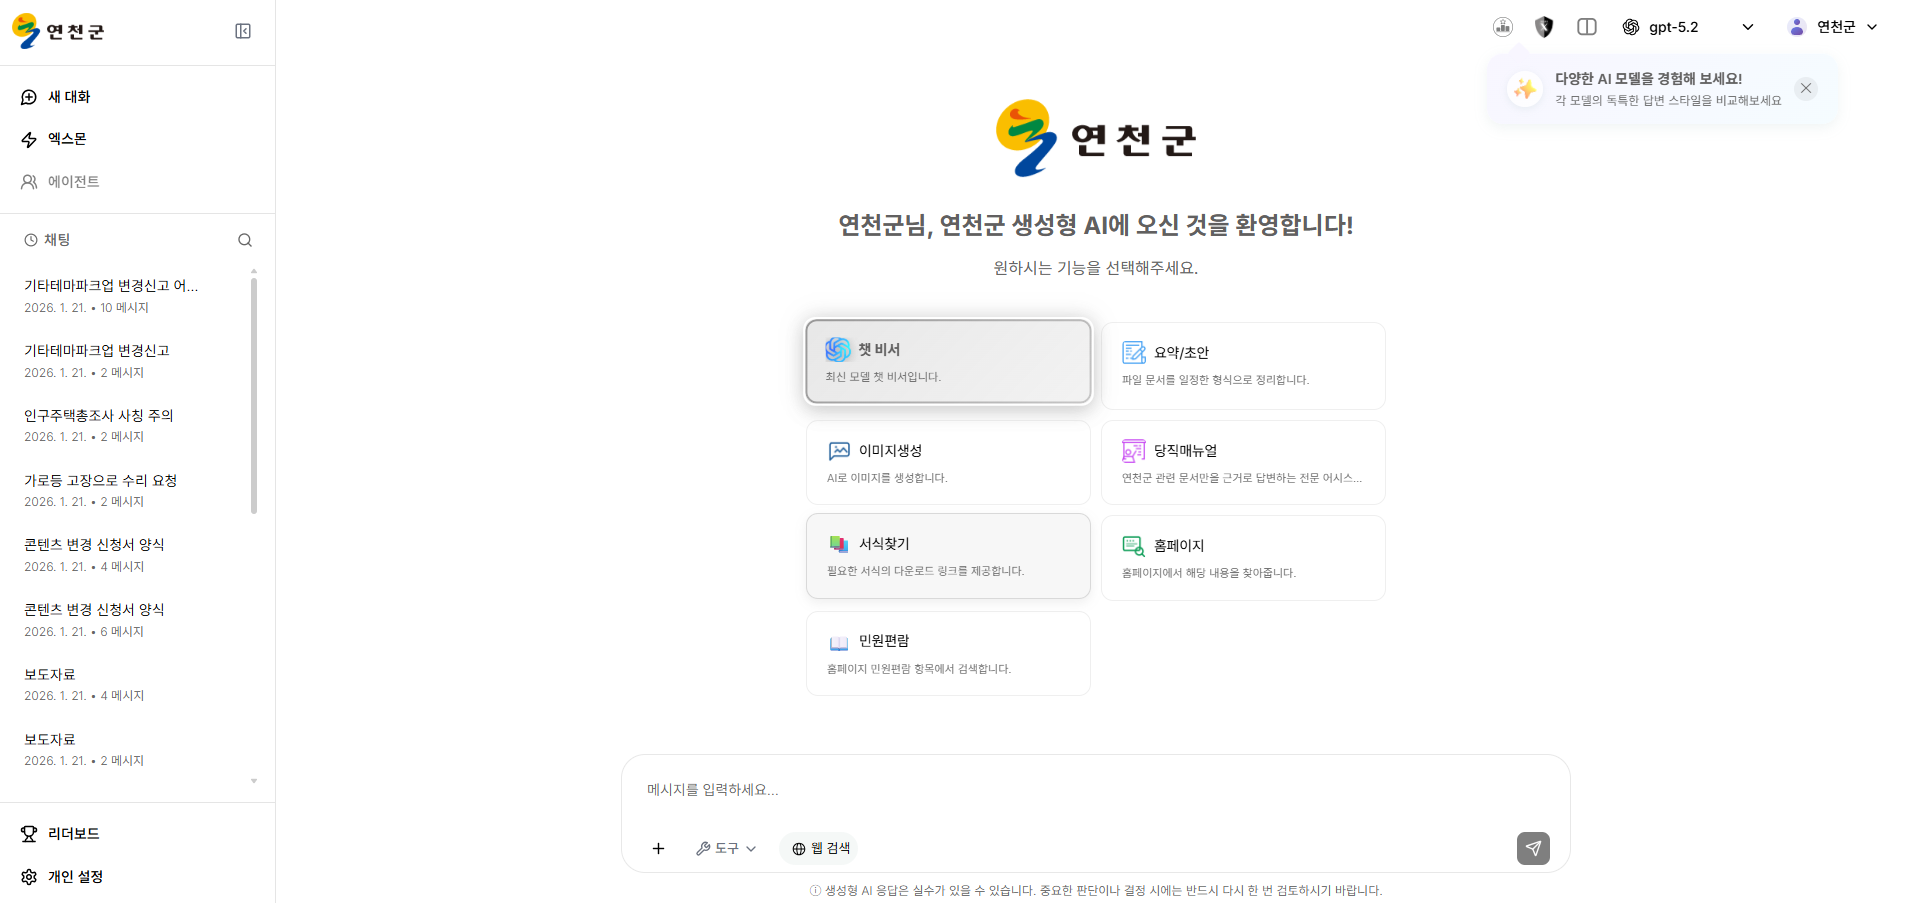Open the 민원편람 card
Image resolution: width=1911 pixels, height=903 pixels.
tap(948, 653)
